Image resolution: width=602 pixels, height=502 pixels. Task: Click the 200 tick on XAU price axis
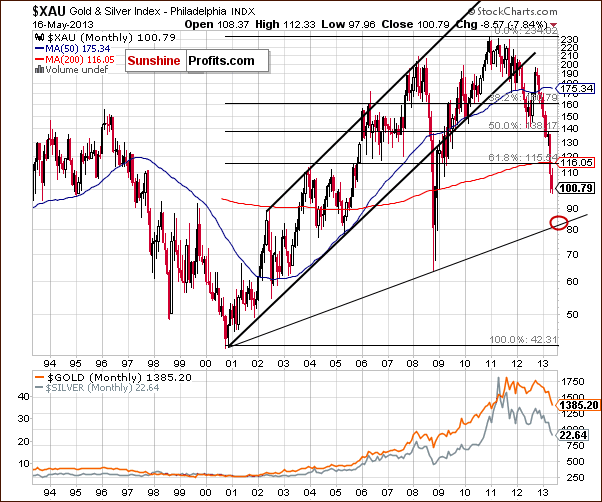569,64
